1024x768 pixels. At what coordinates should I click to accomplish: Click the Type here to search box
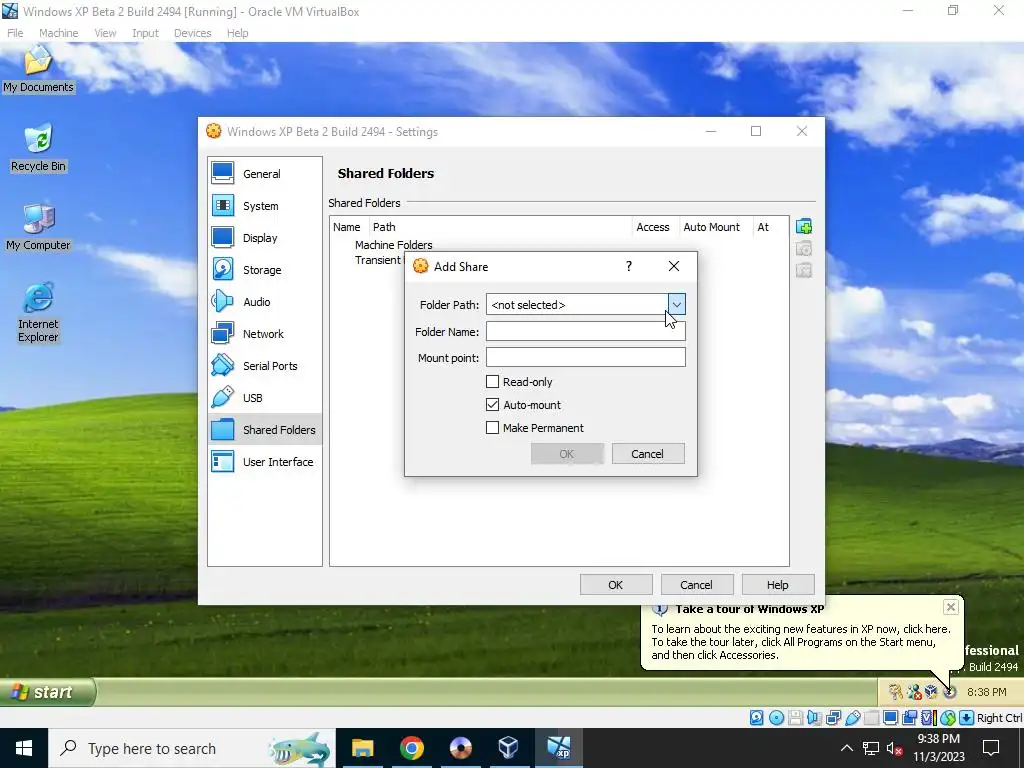(x=191, y=748)
